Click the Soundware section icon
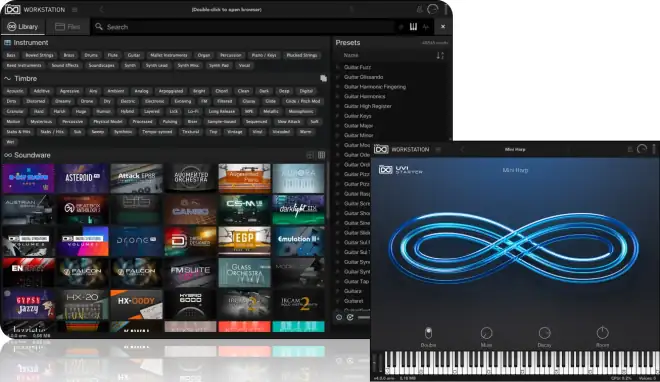Viewport: 660px width, 382px height. point(8,155)
